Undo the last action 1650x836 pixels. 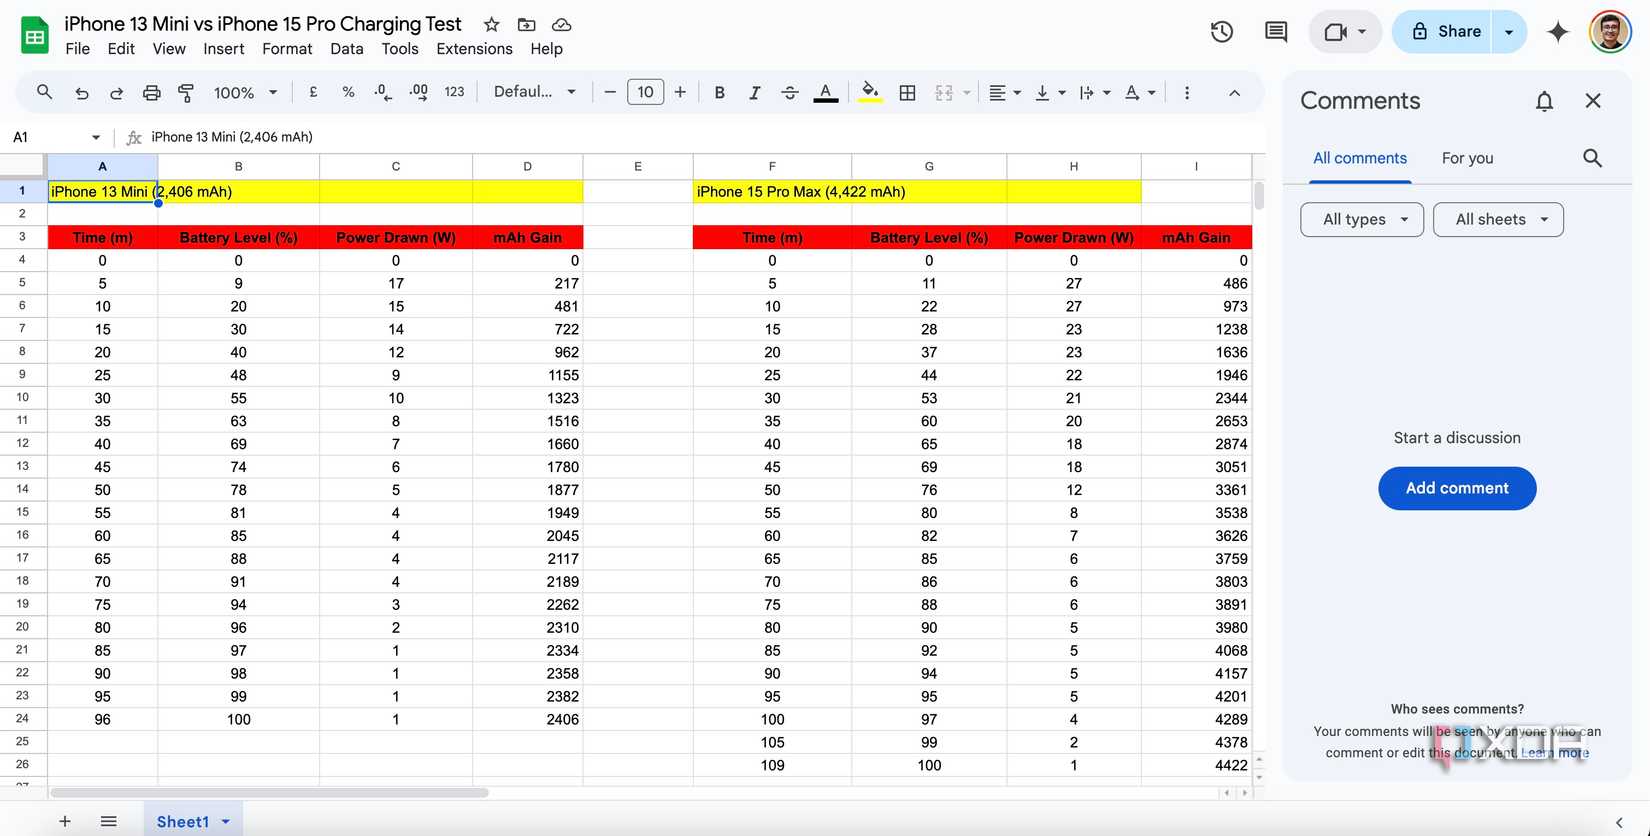(82, 92)
